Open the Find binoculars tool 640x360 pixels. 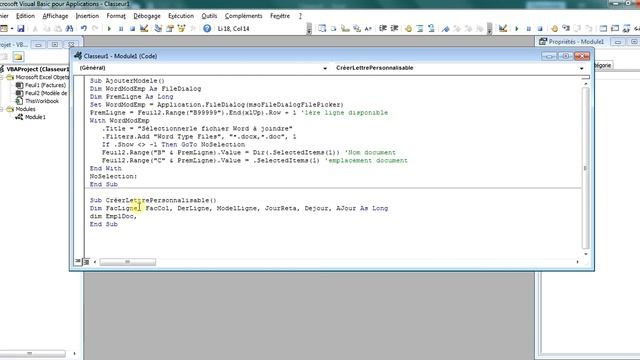tap(69, 29)
